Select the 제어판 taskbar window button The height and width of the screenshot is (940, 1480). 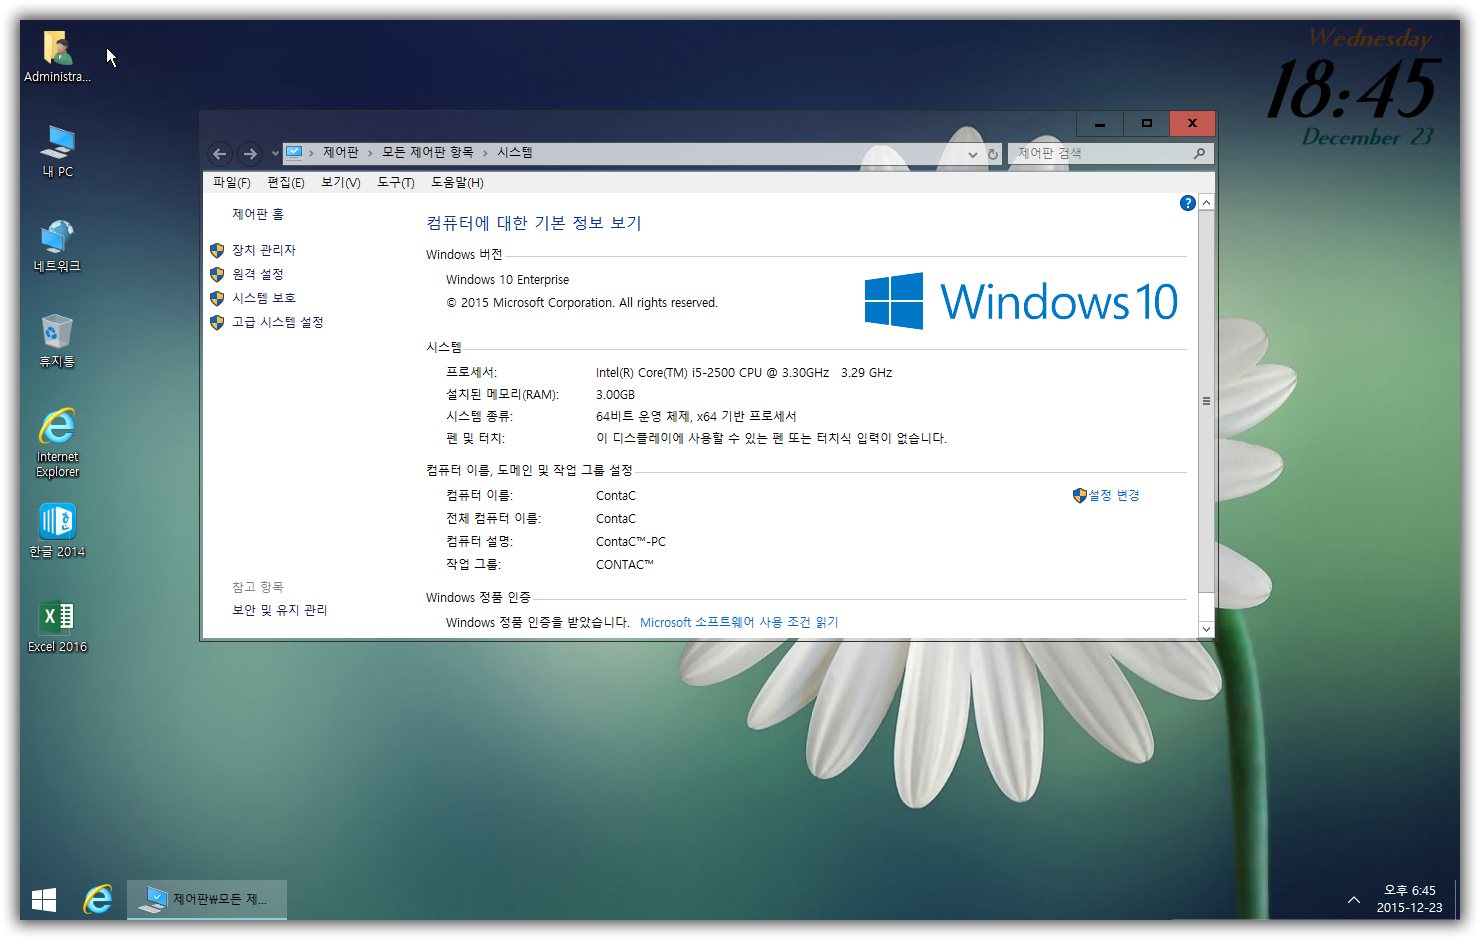207,900
